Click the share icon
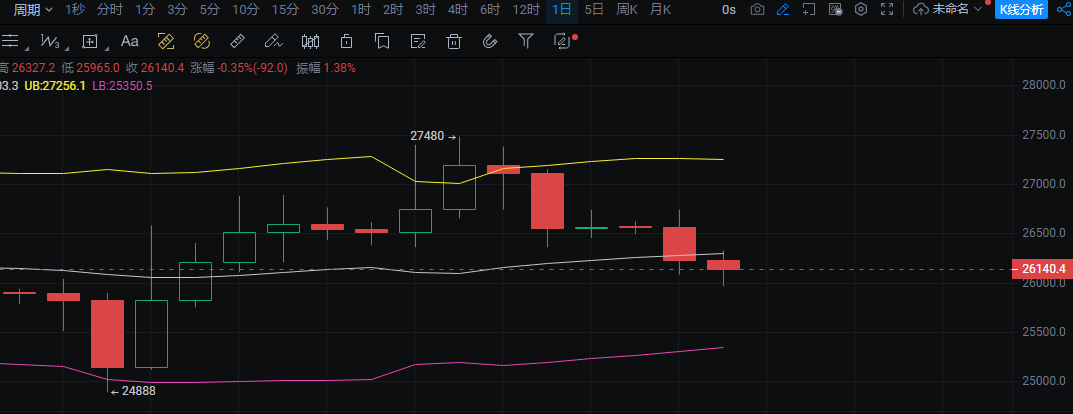The image size is (1073, 414). (1063, 10)
